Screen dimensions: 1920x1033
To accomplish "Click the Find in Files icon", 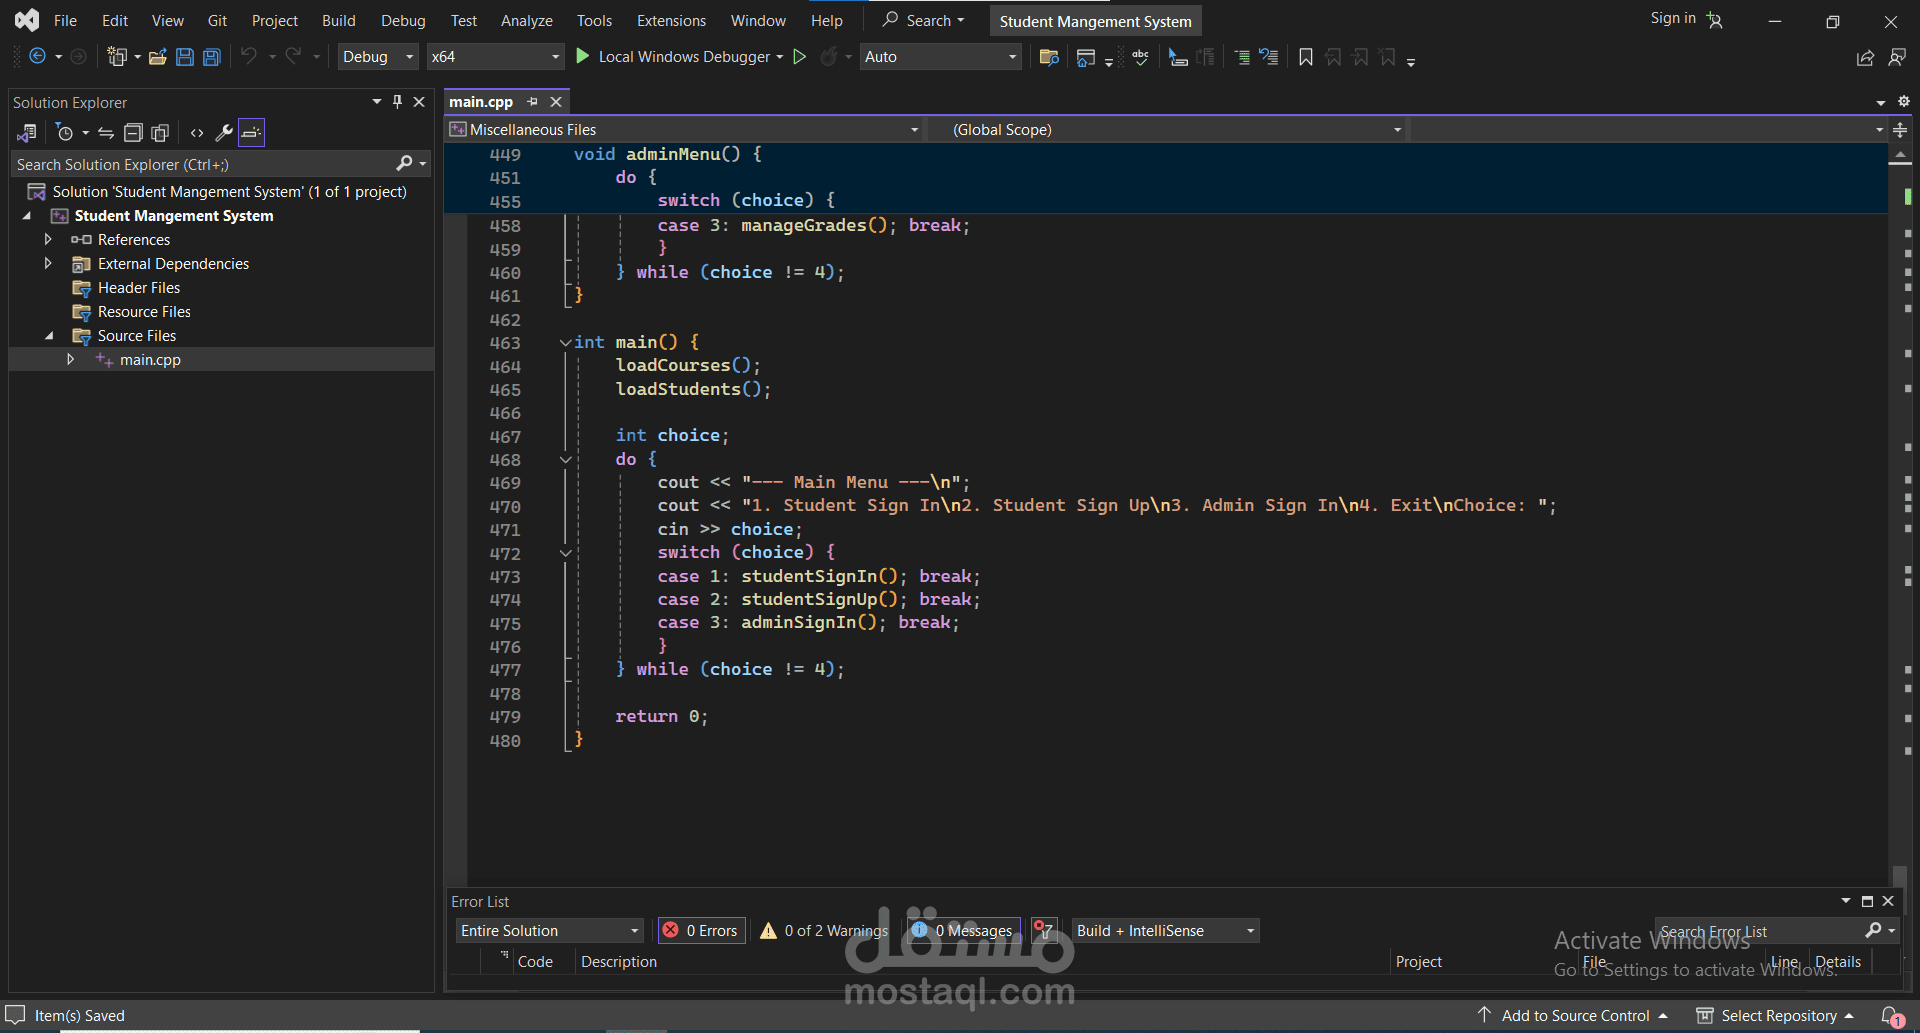I will click(x=1049, y=57).
